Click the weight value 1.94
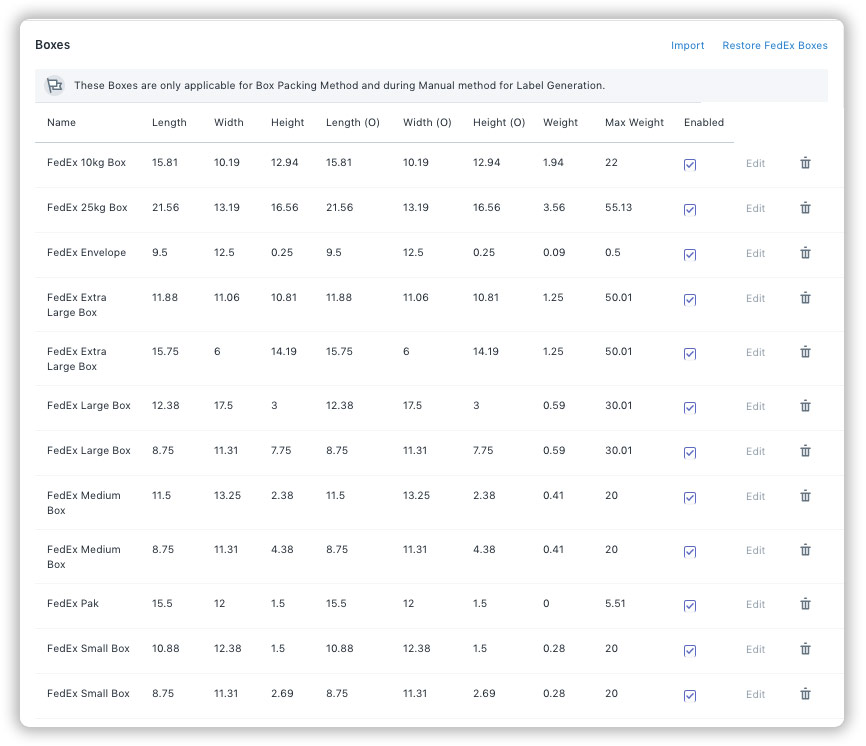Viewport: 866px width, 746px height. [x=553, y=163]
